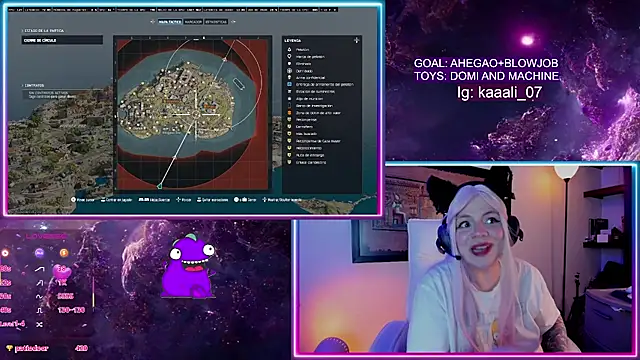640x360 pixels.
Task: Select the Arma confidencial legend icon
Action: pyautogui.click(x=289, y=78)
